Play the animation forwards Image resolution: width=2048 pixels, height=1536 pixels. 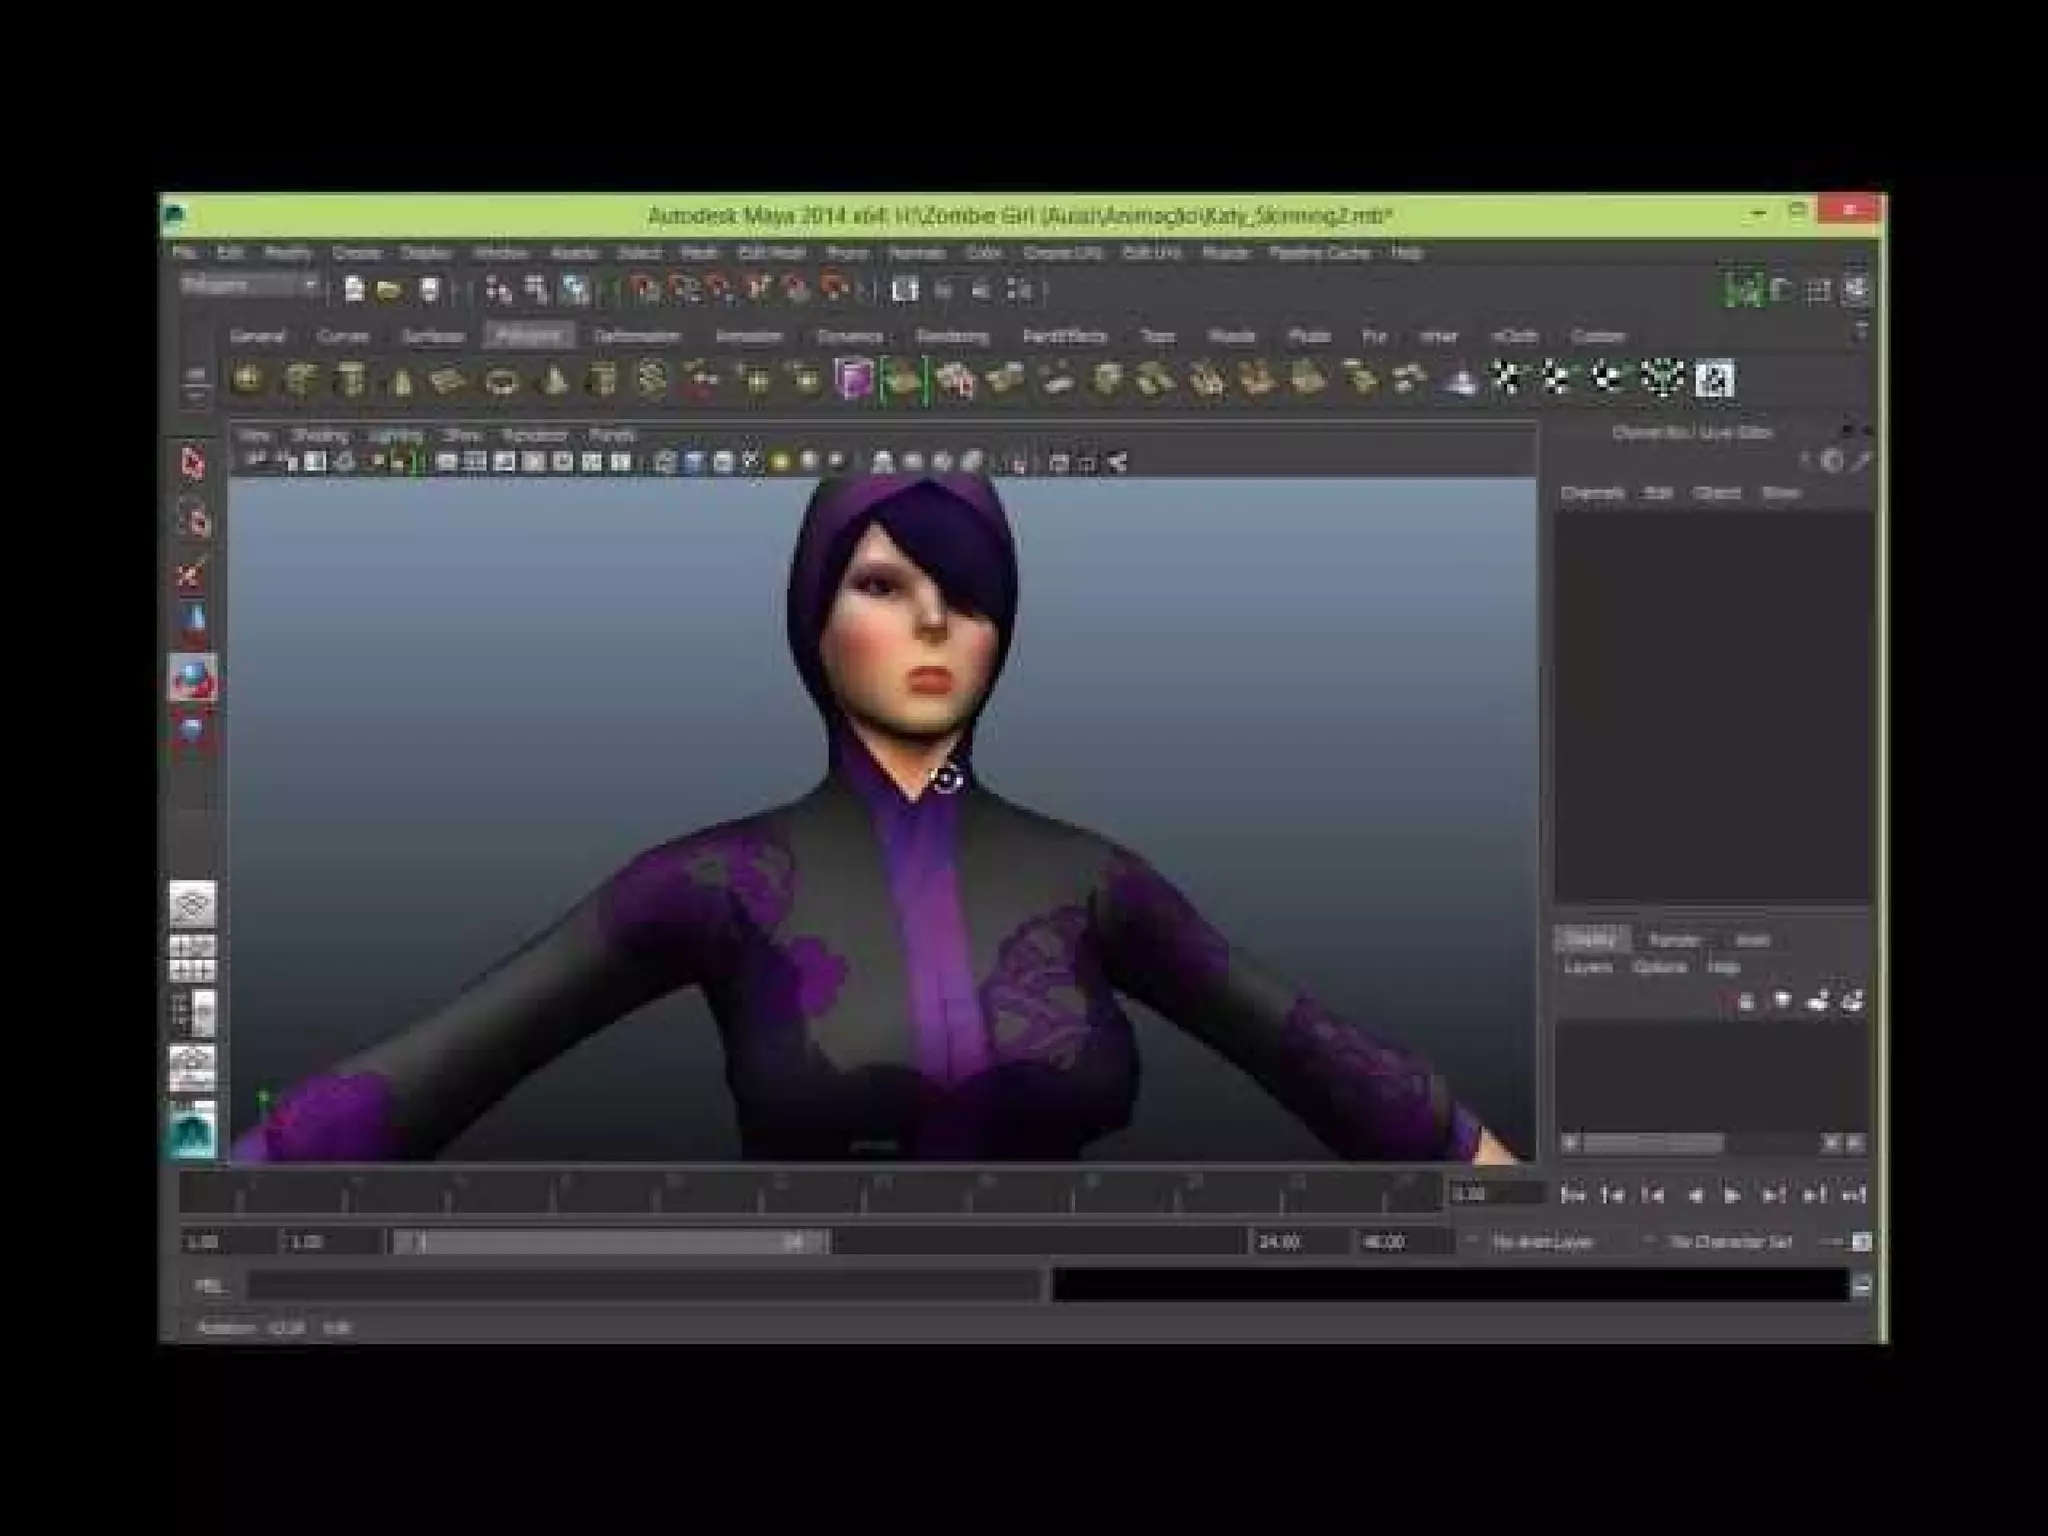coord(1732,1194)
